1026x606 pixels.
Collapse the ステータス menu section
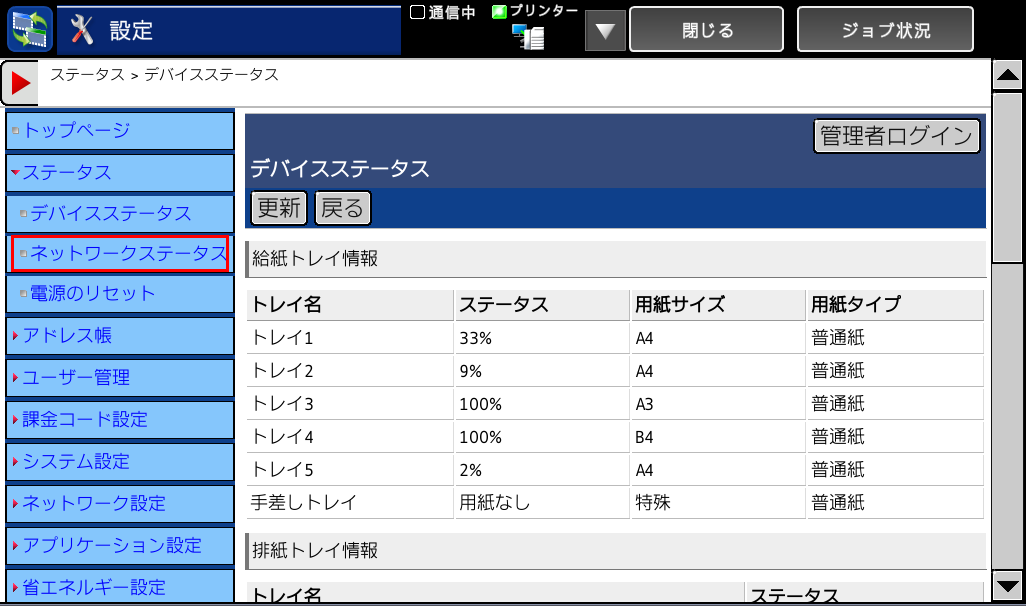(x=67, y=172)
